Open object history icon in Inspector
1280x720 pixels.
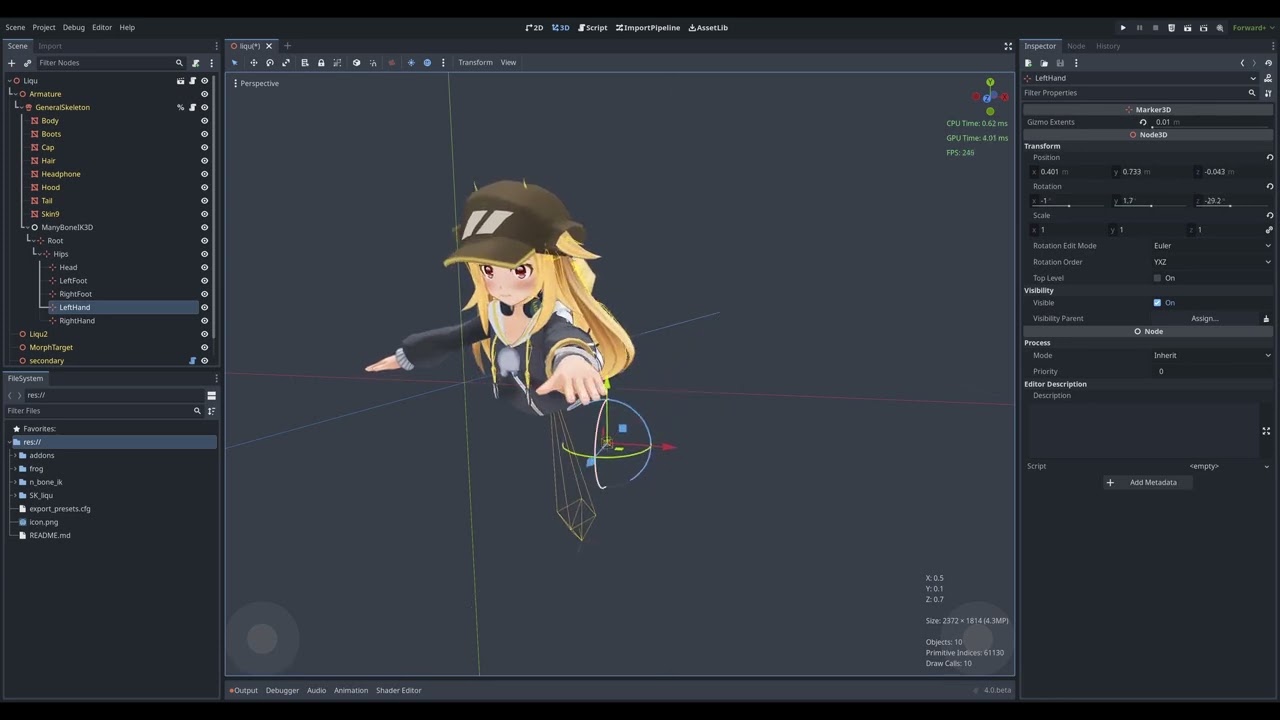(x=1268, y=63)
